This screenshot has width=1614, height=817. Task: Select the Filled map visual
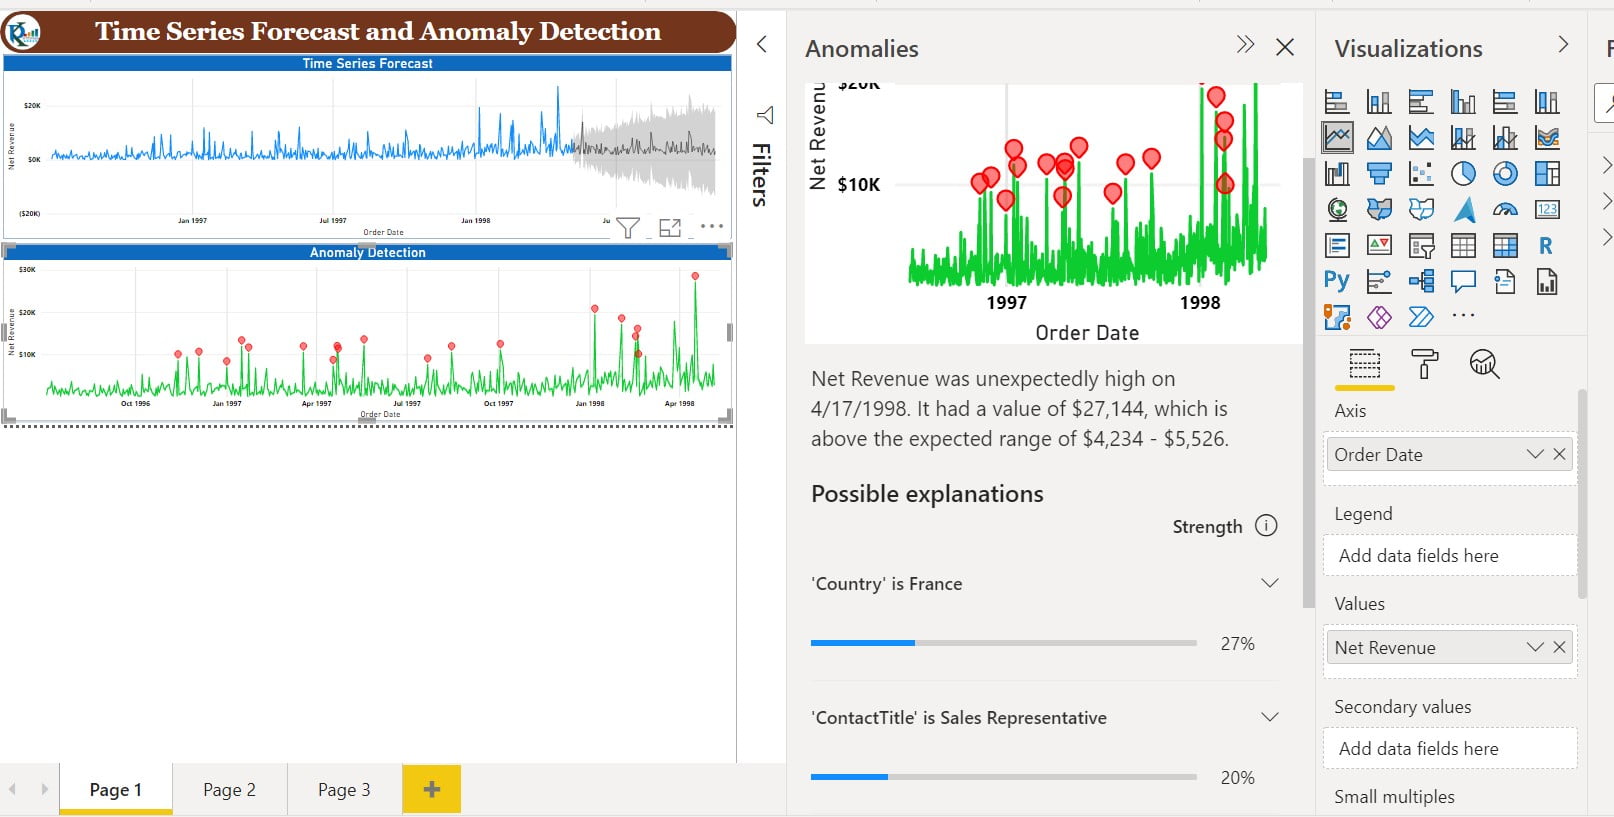1379,210
